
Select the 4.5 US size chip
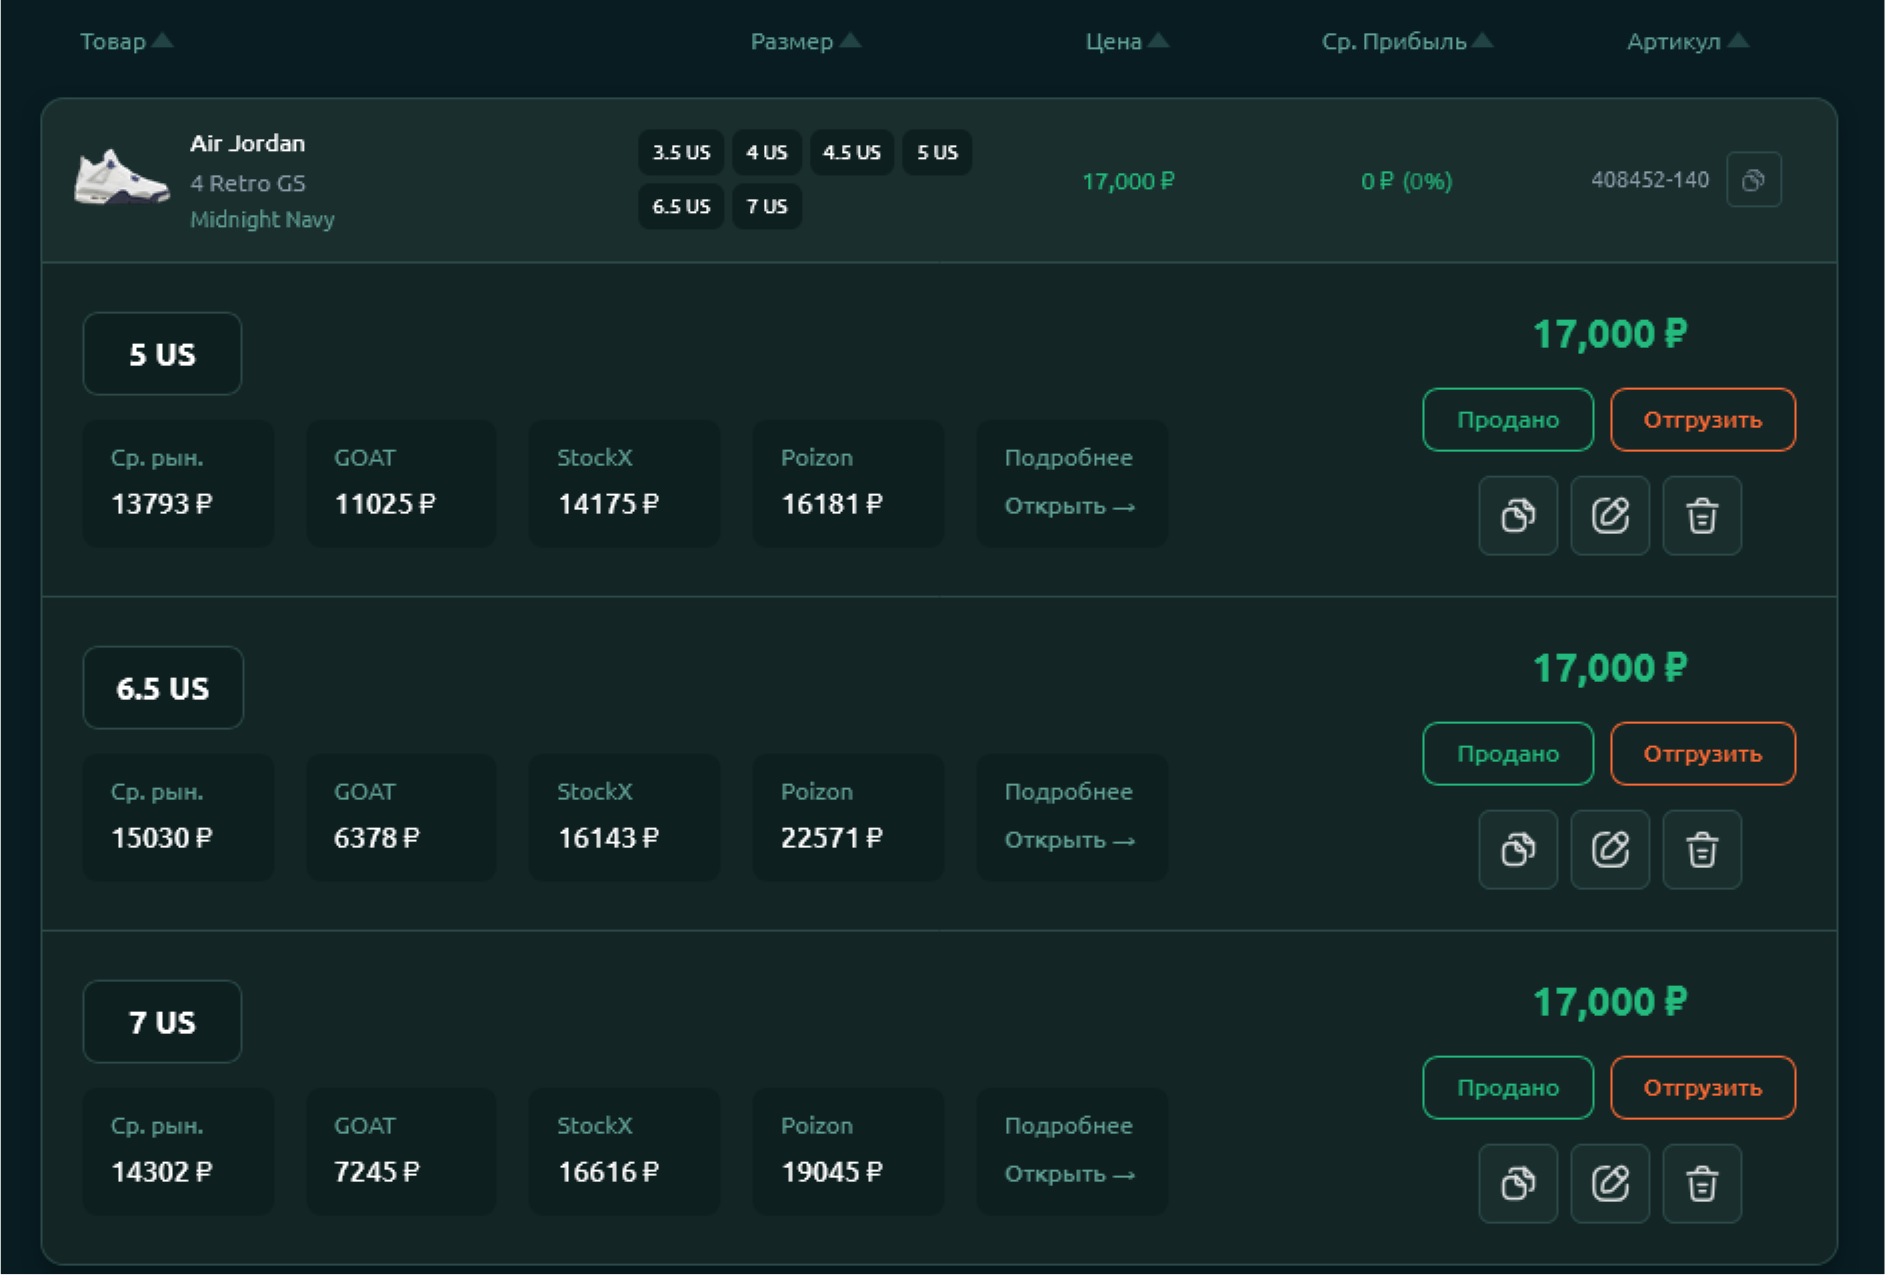852,153
